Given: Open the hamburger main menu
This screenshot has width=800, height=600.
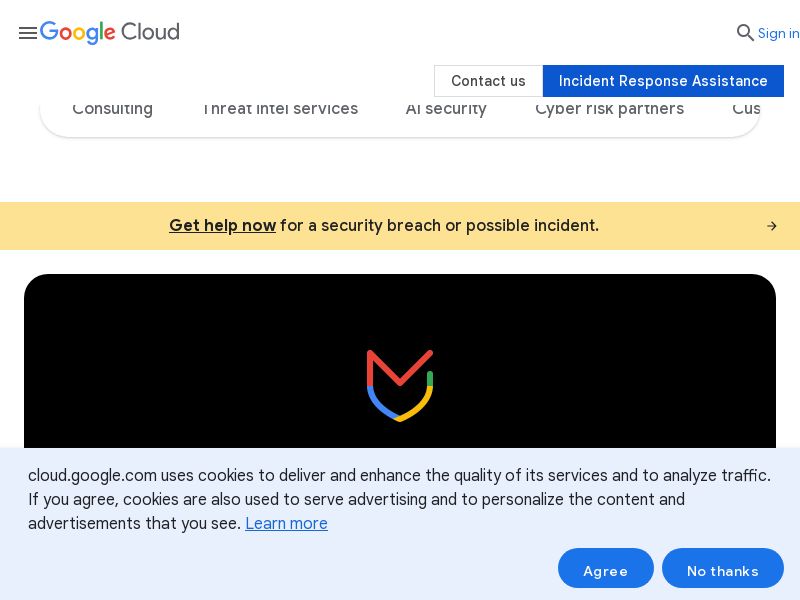Looking at the screenshot, I should (27, 33).
